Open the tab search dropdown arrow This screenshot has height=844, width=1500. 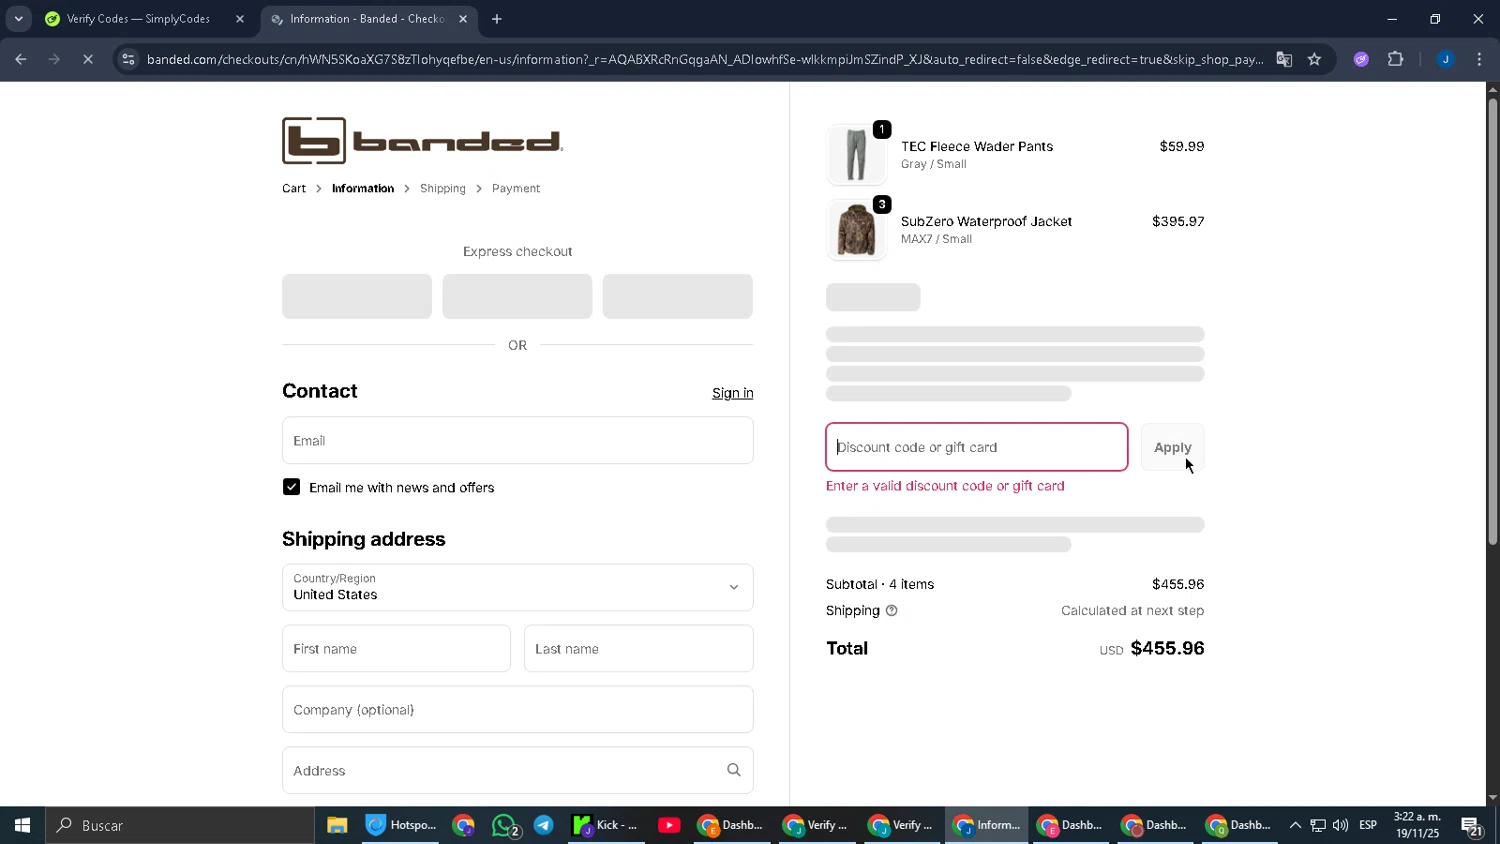(18, 19)
